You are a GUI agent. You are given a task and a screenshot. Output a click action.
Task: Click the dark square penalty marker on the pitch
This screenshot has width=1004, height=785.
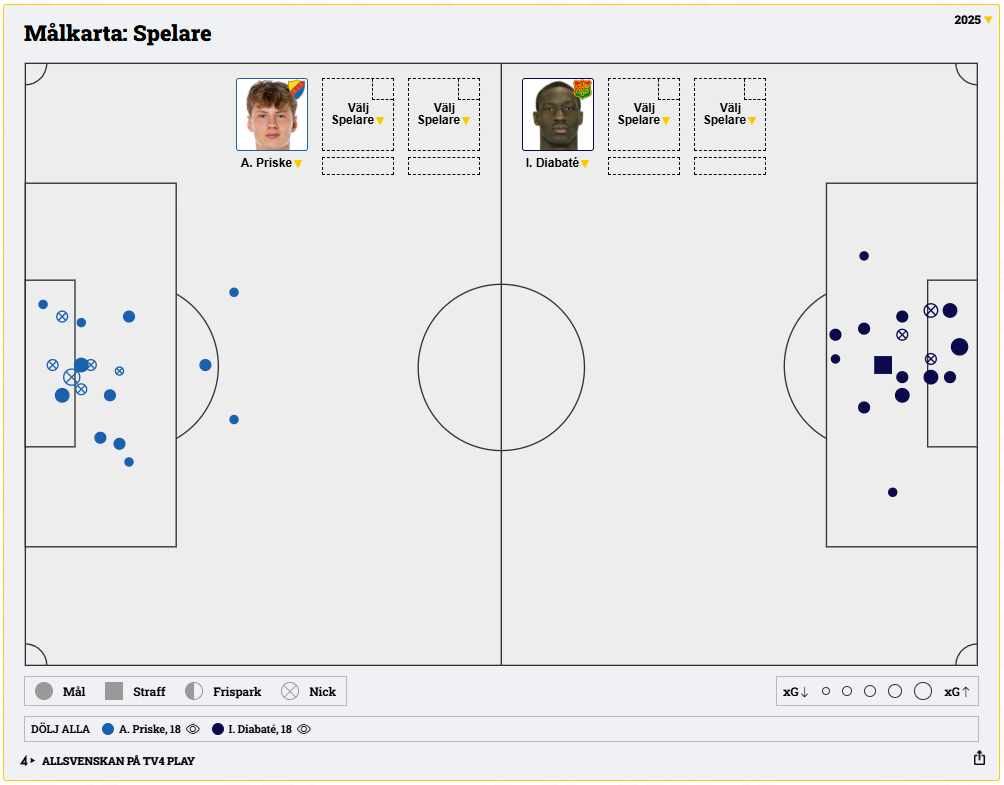pyautogui.click(x=883, y=365)
